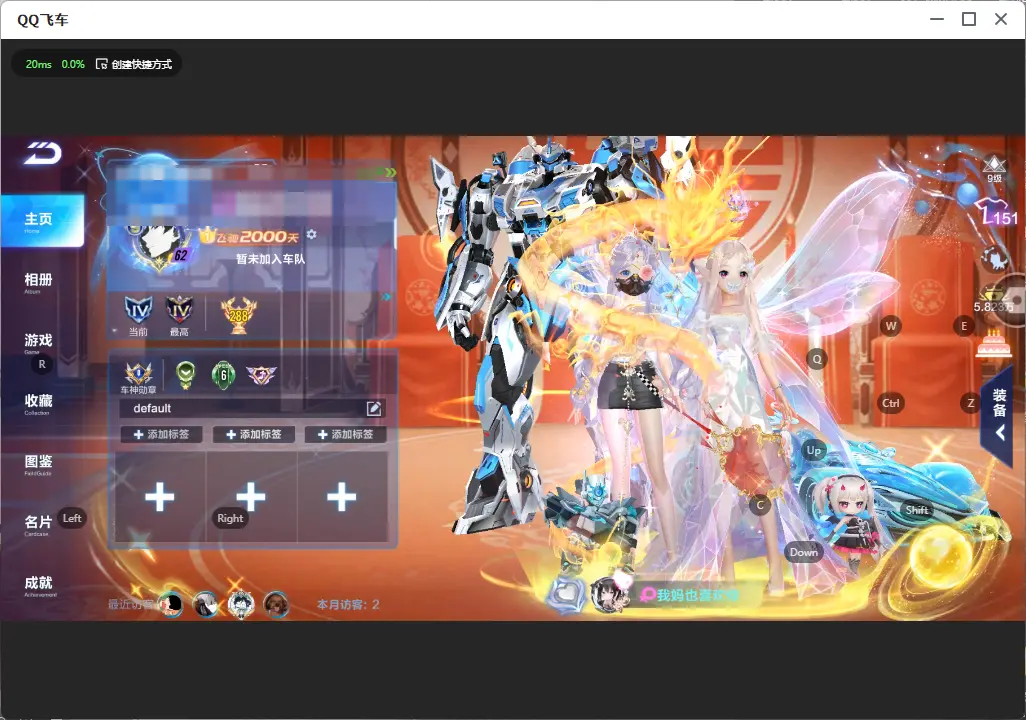Screen dimensions: 1026x720
Task: Open the 游戏 game tab
Action: tap(38, 342)
